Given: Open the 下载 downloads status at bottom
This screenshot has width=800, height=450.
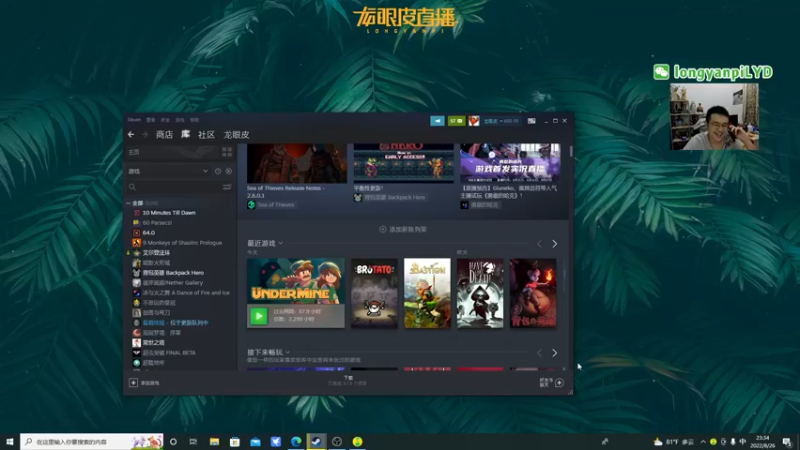Looking at the screenshot, I should [347, 381].
